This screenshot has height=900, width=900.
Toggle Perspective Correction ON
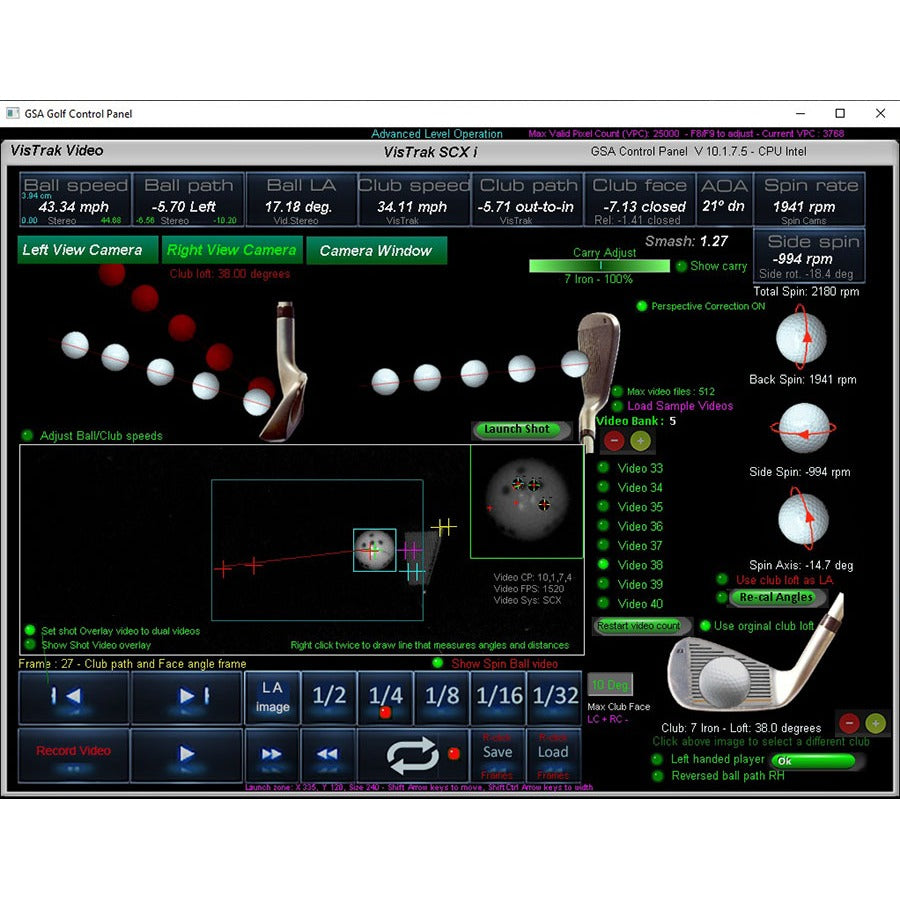click(642, 307)
